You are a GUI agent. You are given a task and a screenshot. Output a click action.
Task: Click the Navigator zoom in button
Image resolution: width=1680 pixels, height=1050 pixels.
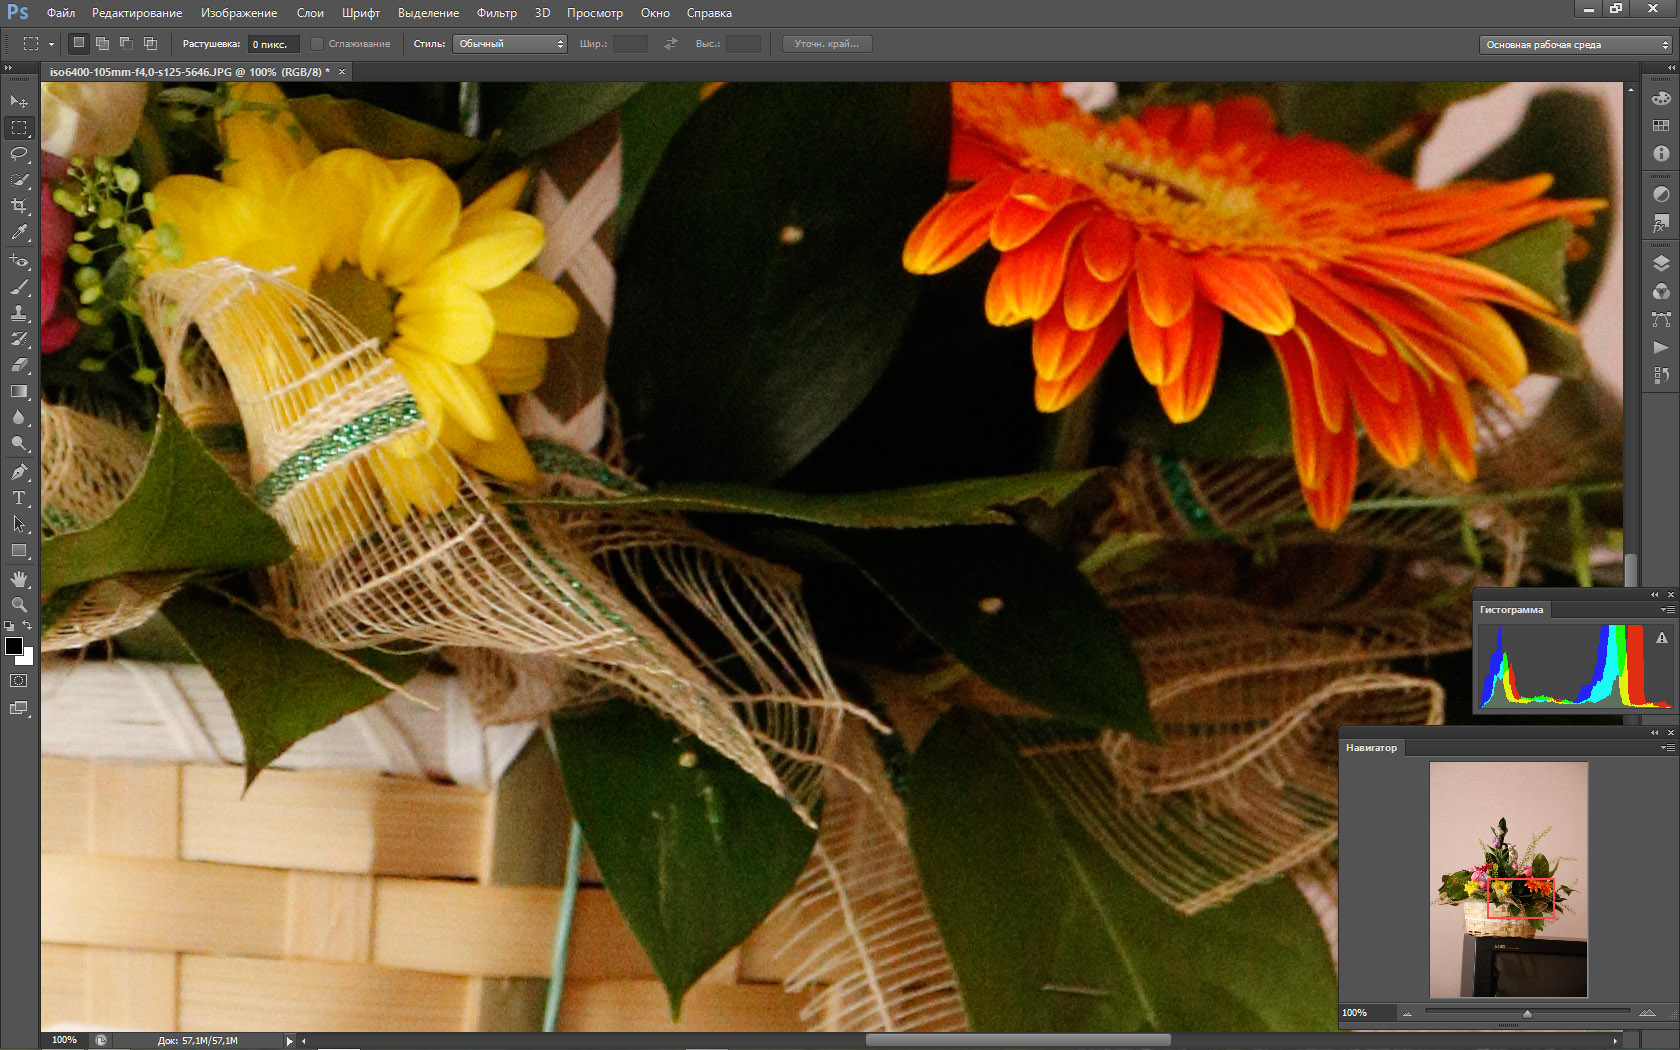point(1647,1014)
